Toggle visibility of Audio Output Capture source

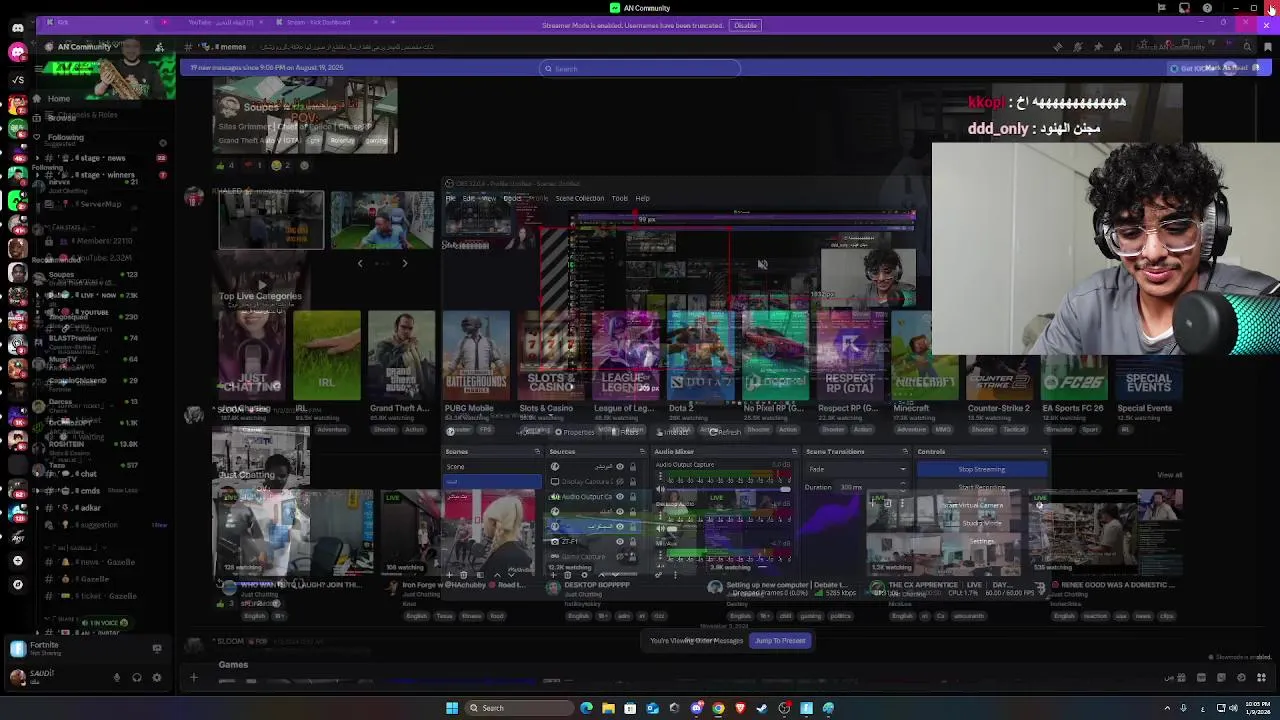point(620,496)
